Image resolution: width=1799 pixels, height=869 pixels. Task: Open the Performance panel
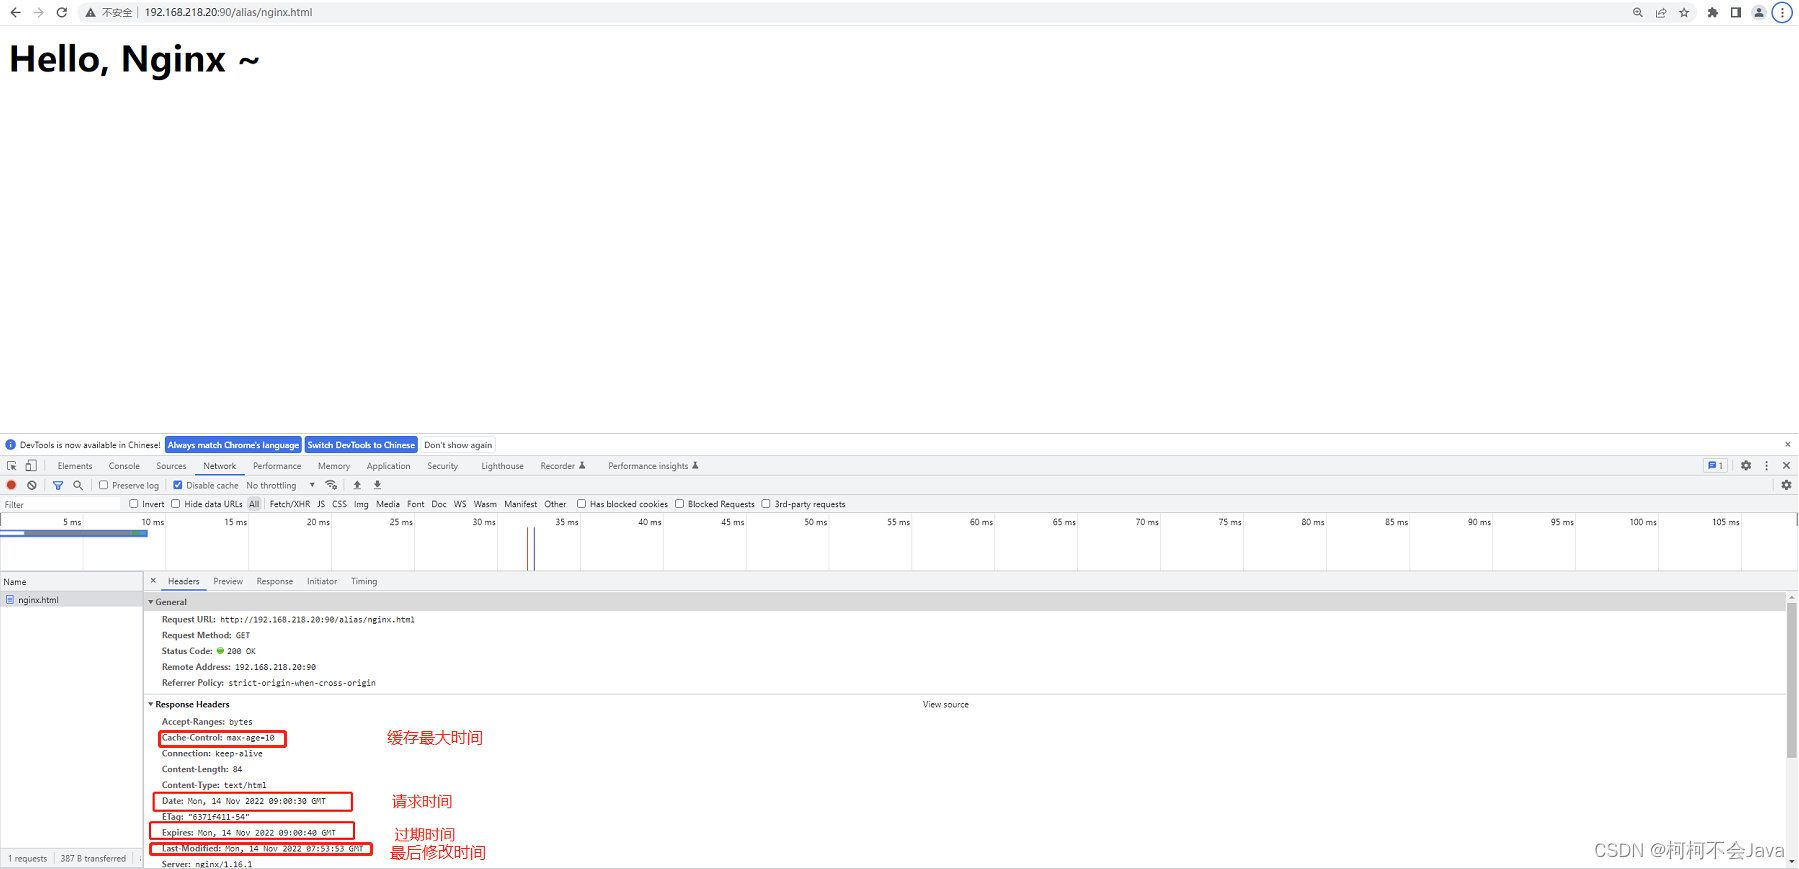277,466
